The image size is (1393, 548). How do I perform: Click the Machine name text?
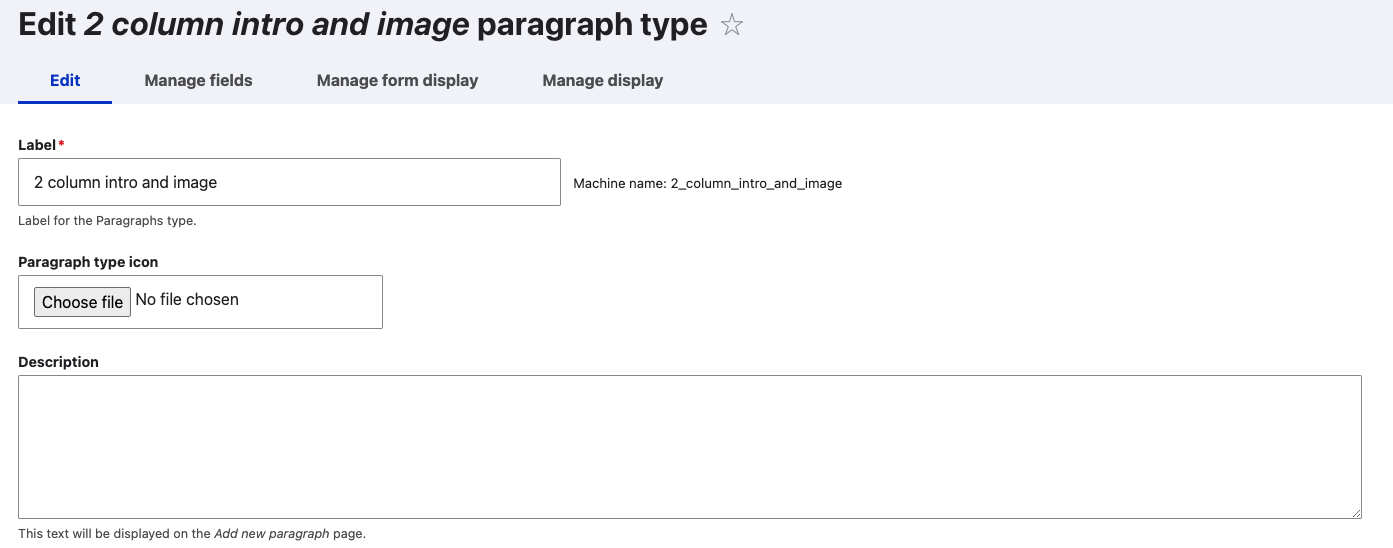click(x=707, y=183)
